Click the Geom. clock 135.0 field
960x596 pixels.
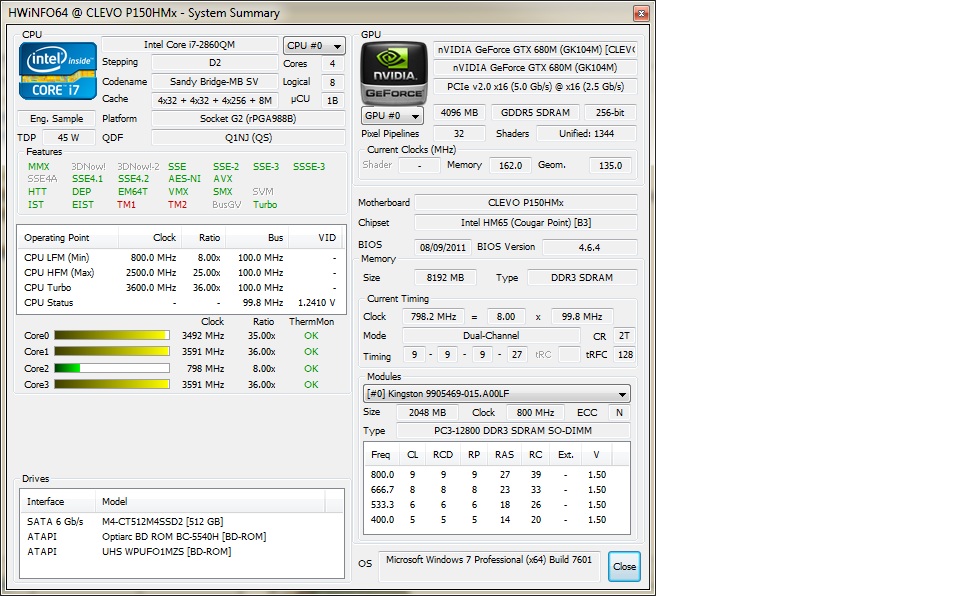click(x=610, y=165)
